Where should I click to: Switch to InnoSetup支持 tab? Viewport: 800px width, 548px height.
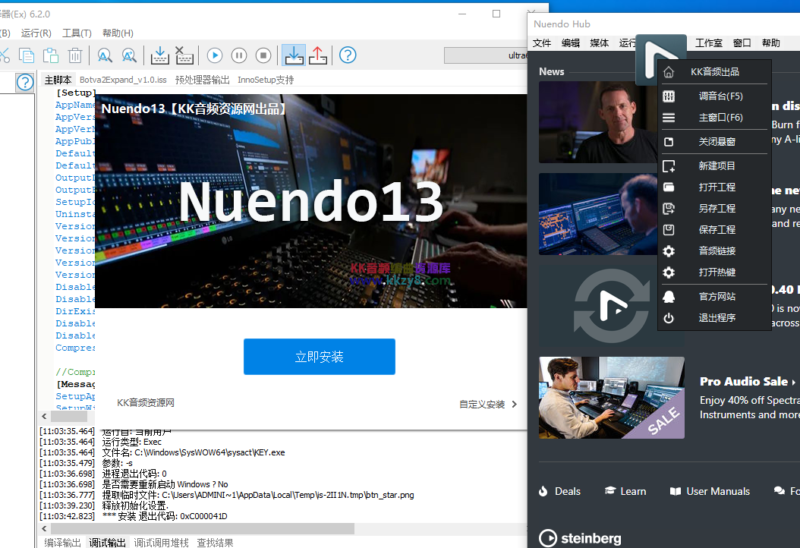point(265,80)
